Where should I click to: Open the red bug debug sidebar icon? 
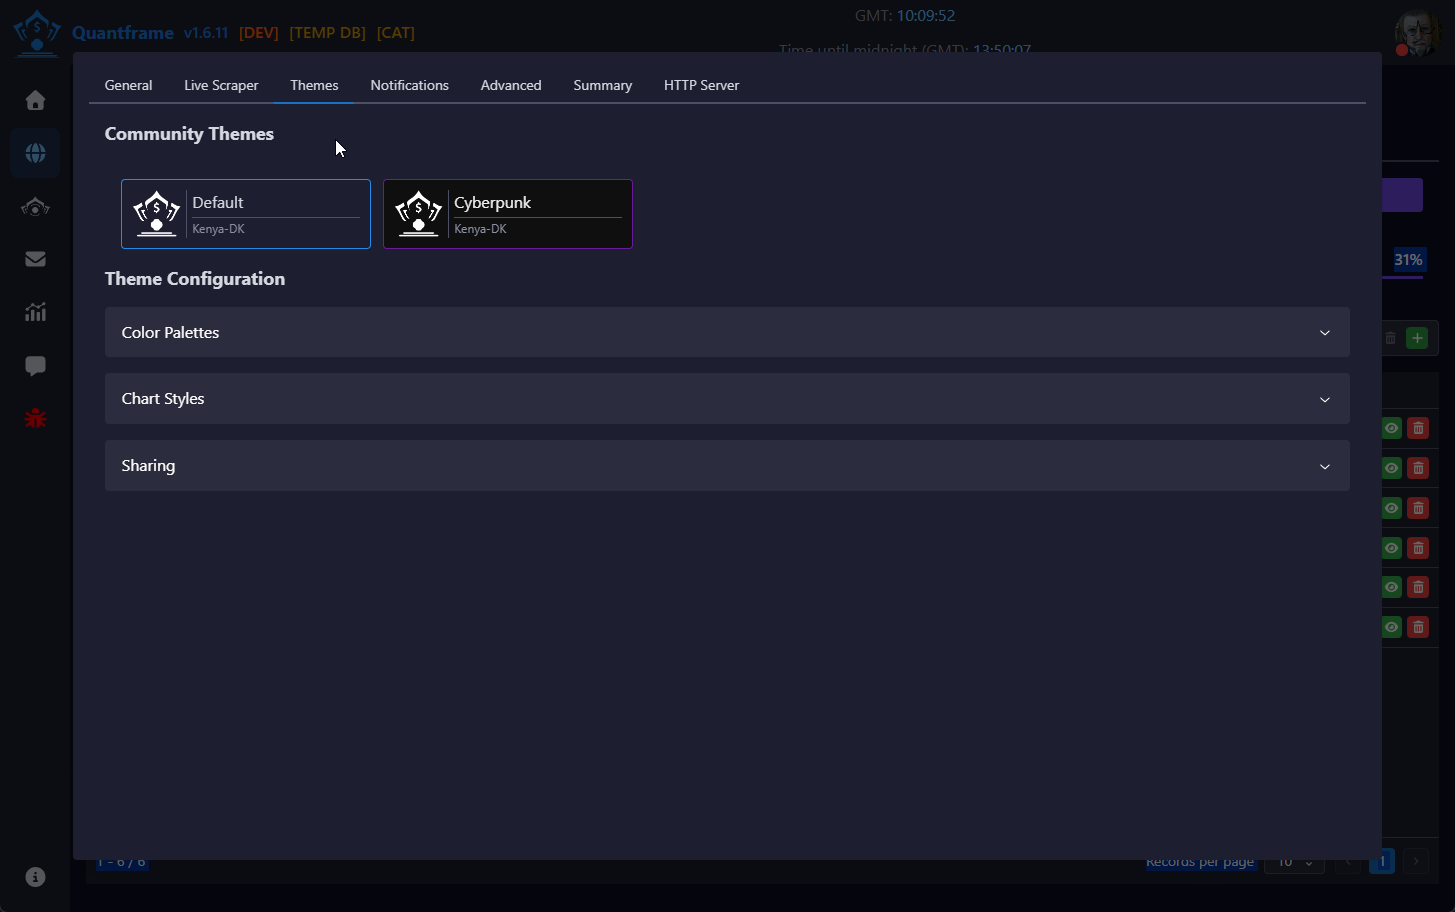tap(35, 418)
